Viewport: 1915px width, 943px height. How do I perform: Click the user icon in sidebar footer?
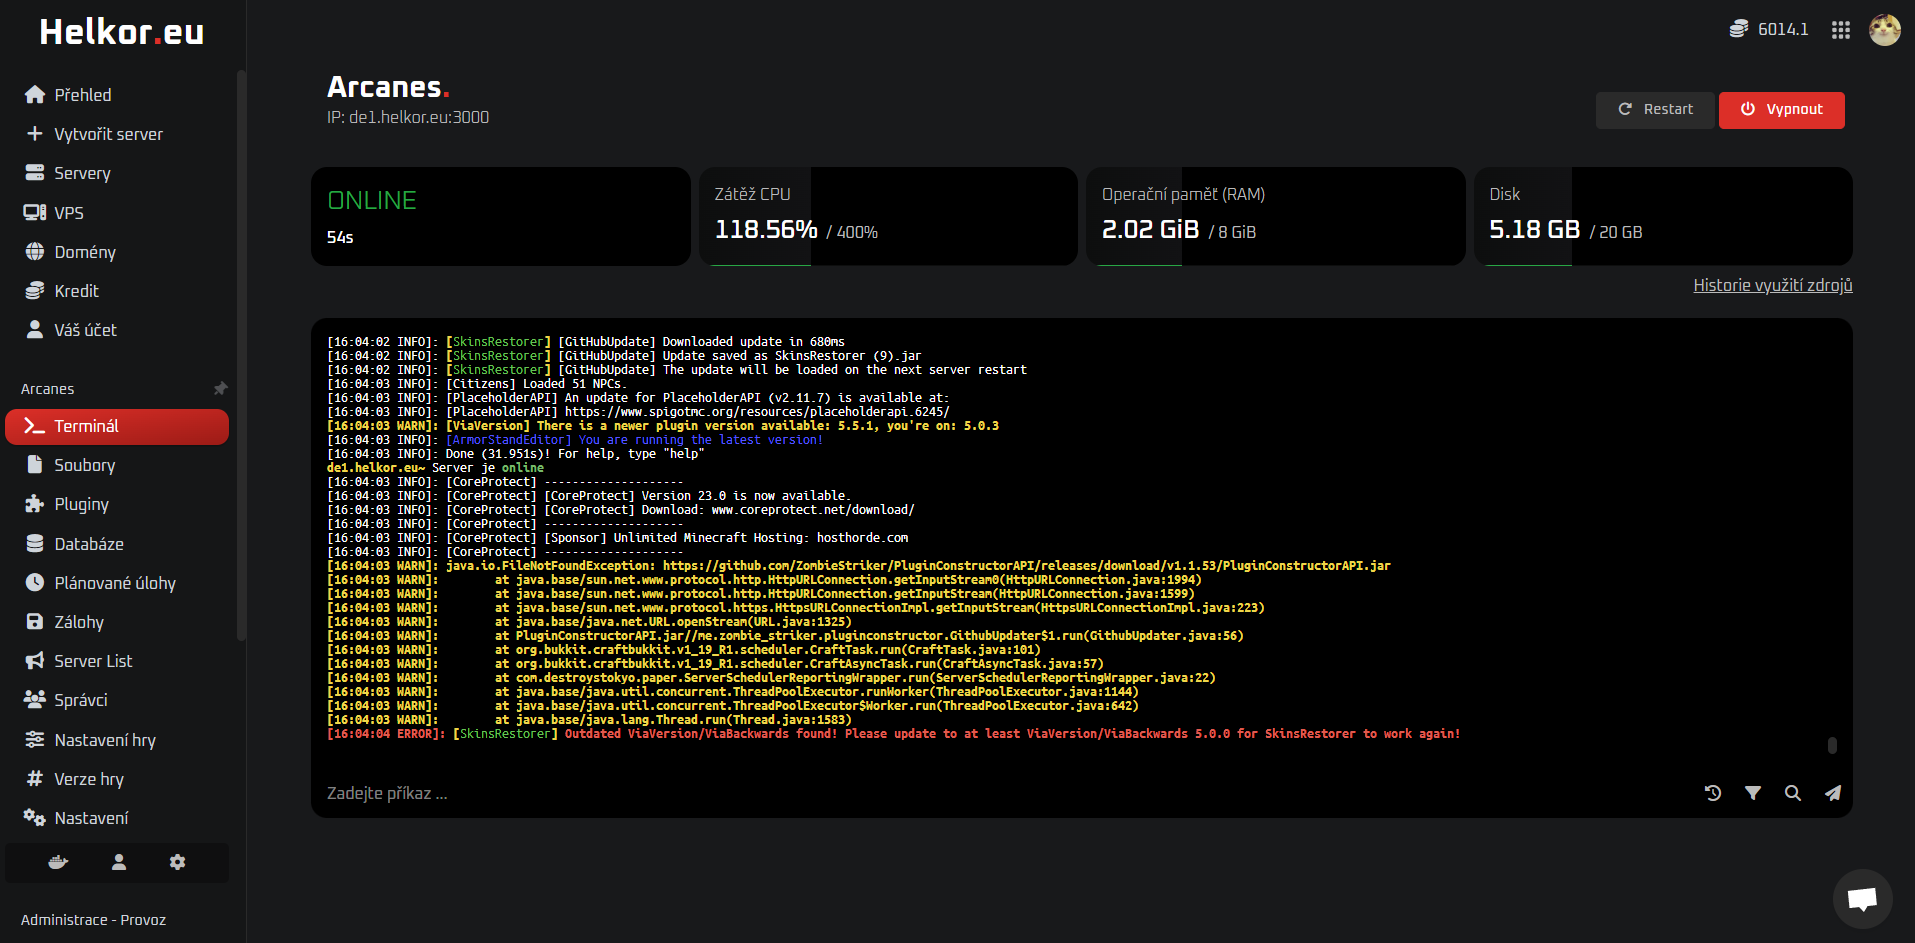(118, 862)
